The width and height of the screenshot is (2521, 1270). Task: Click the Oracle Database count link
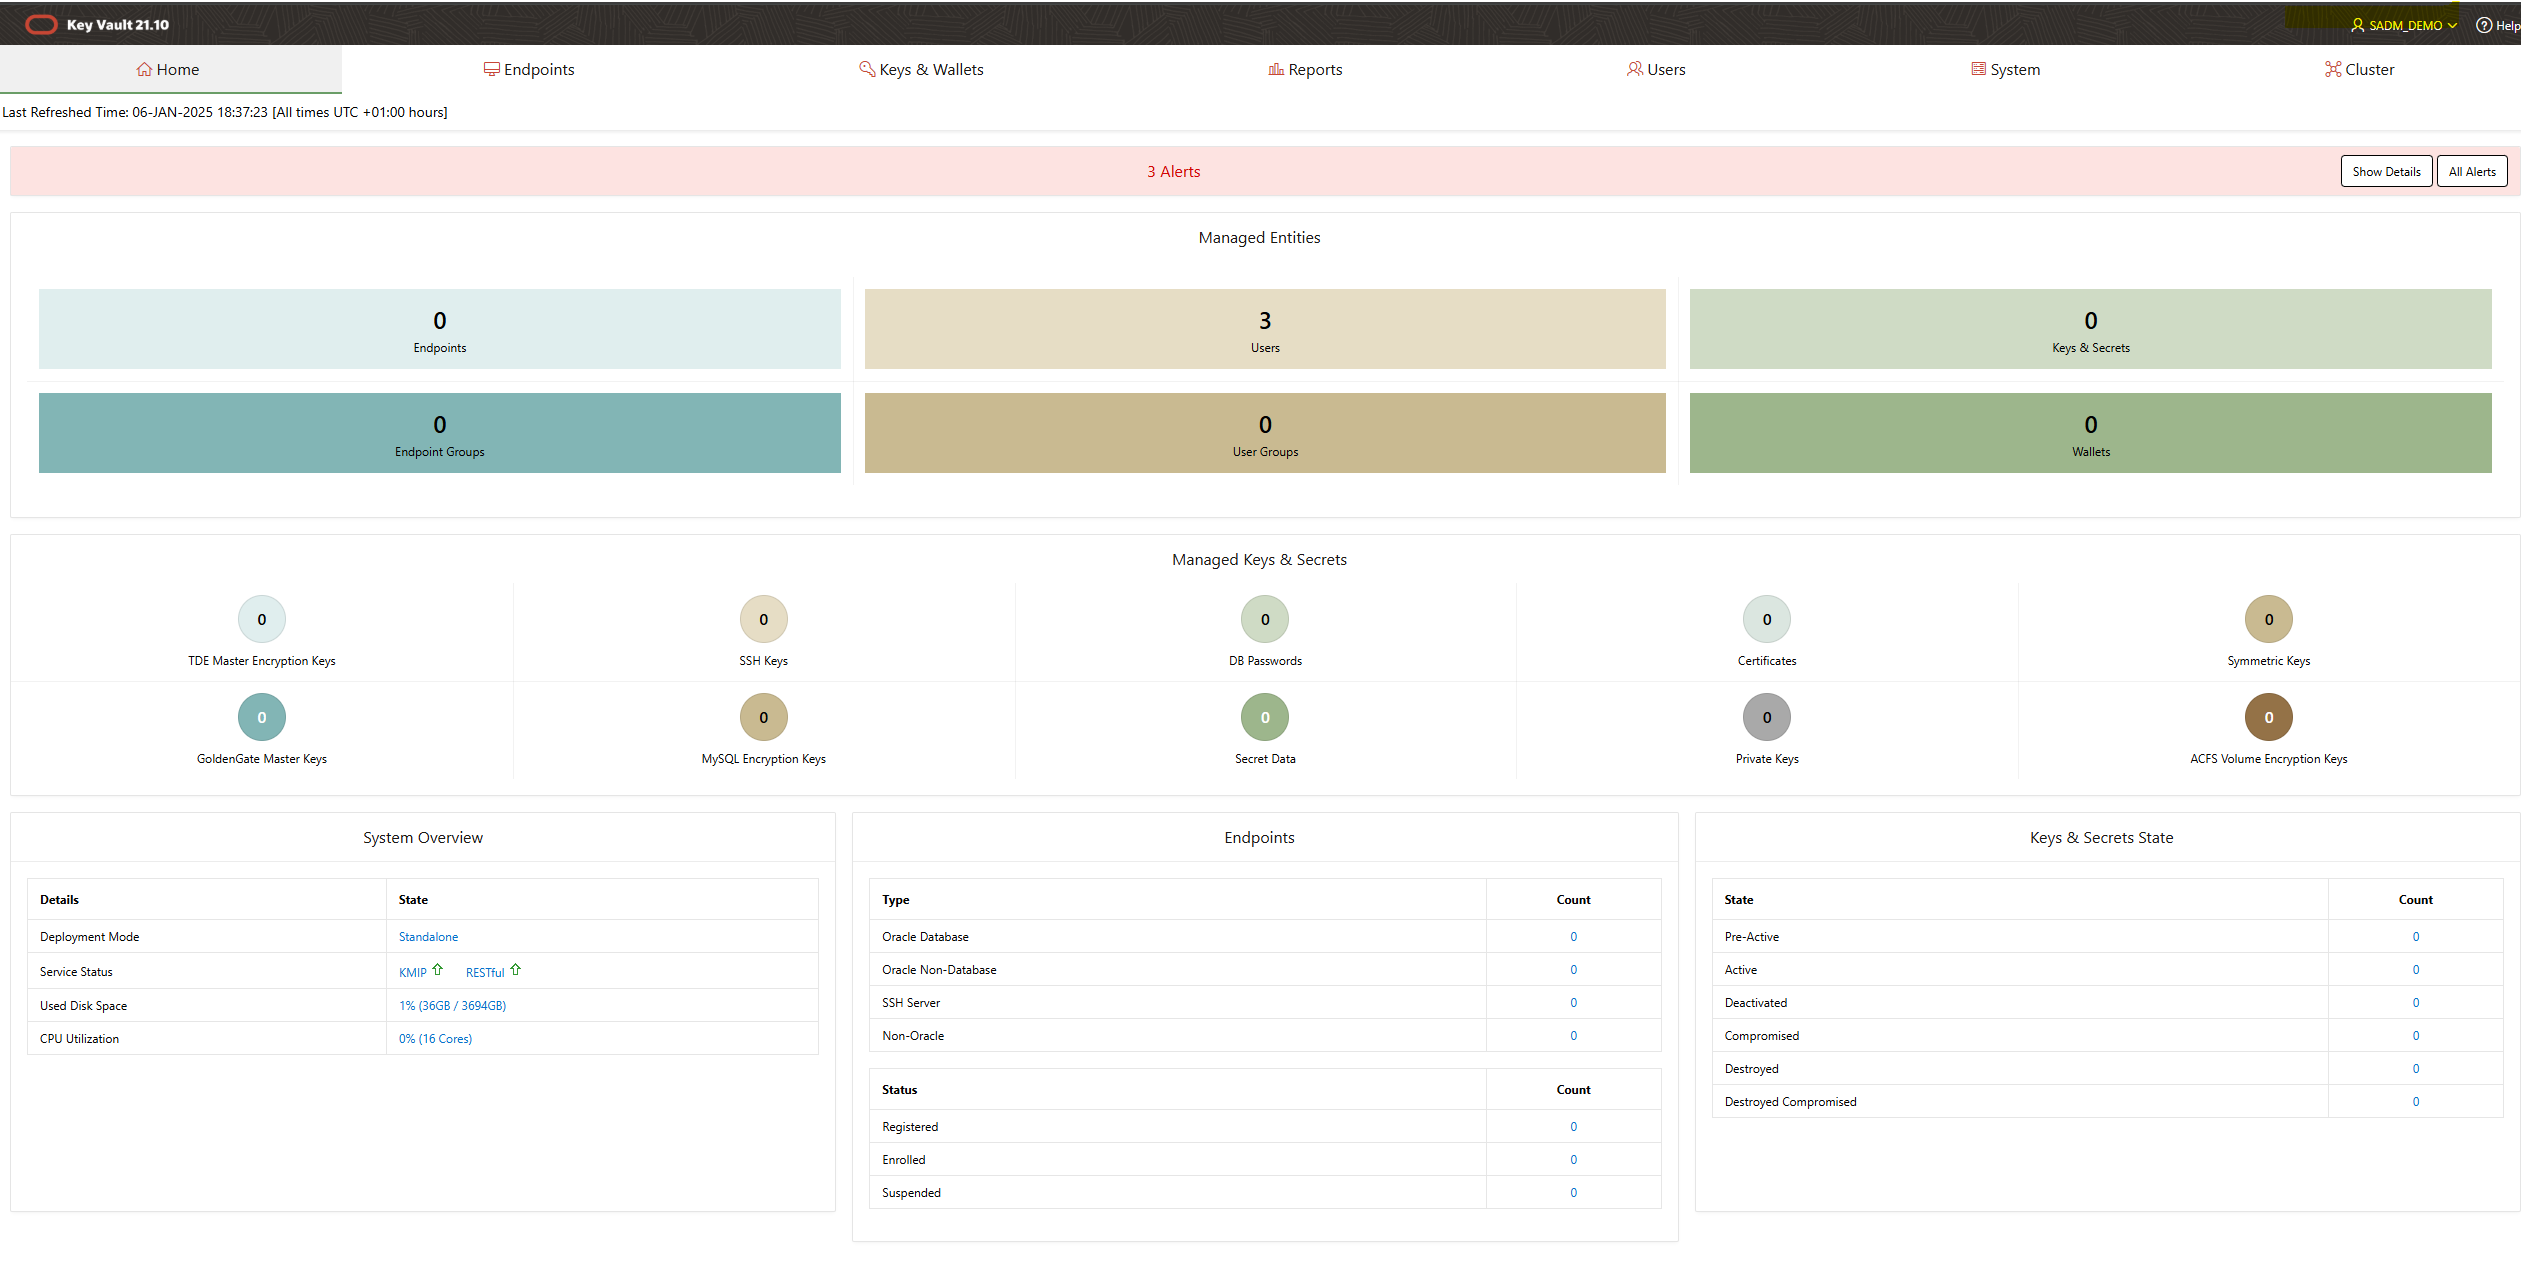click(1573, 937)
